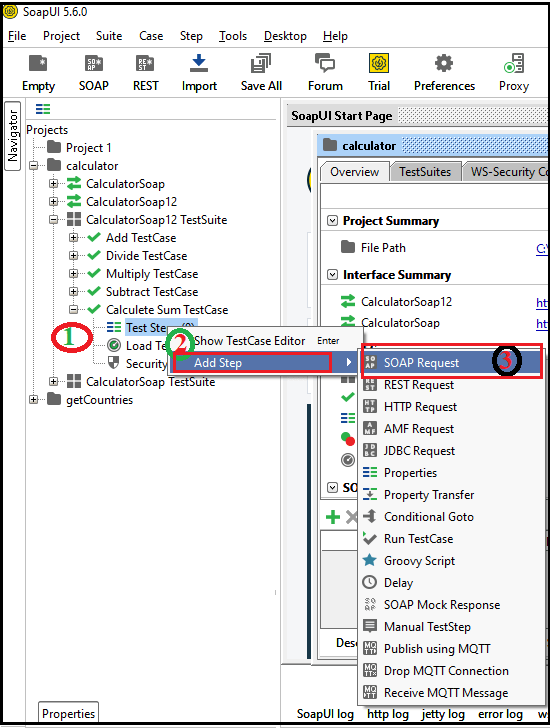The width and height of the screenshot is (550, 728).
Task: Expand the Add TestCase node
Action: (73, 238)
